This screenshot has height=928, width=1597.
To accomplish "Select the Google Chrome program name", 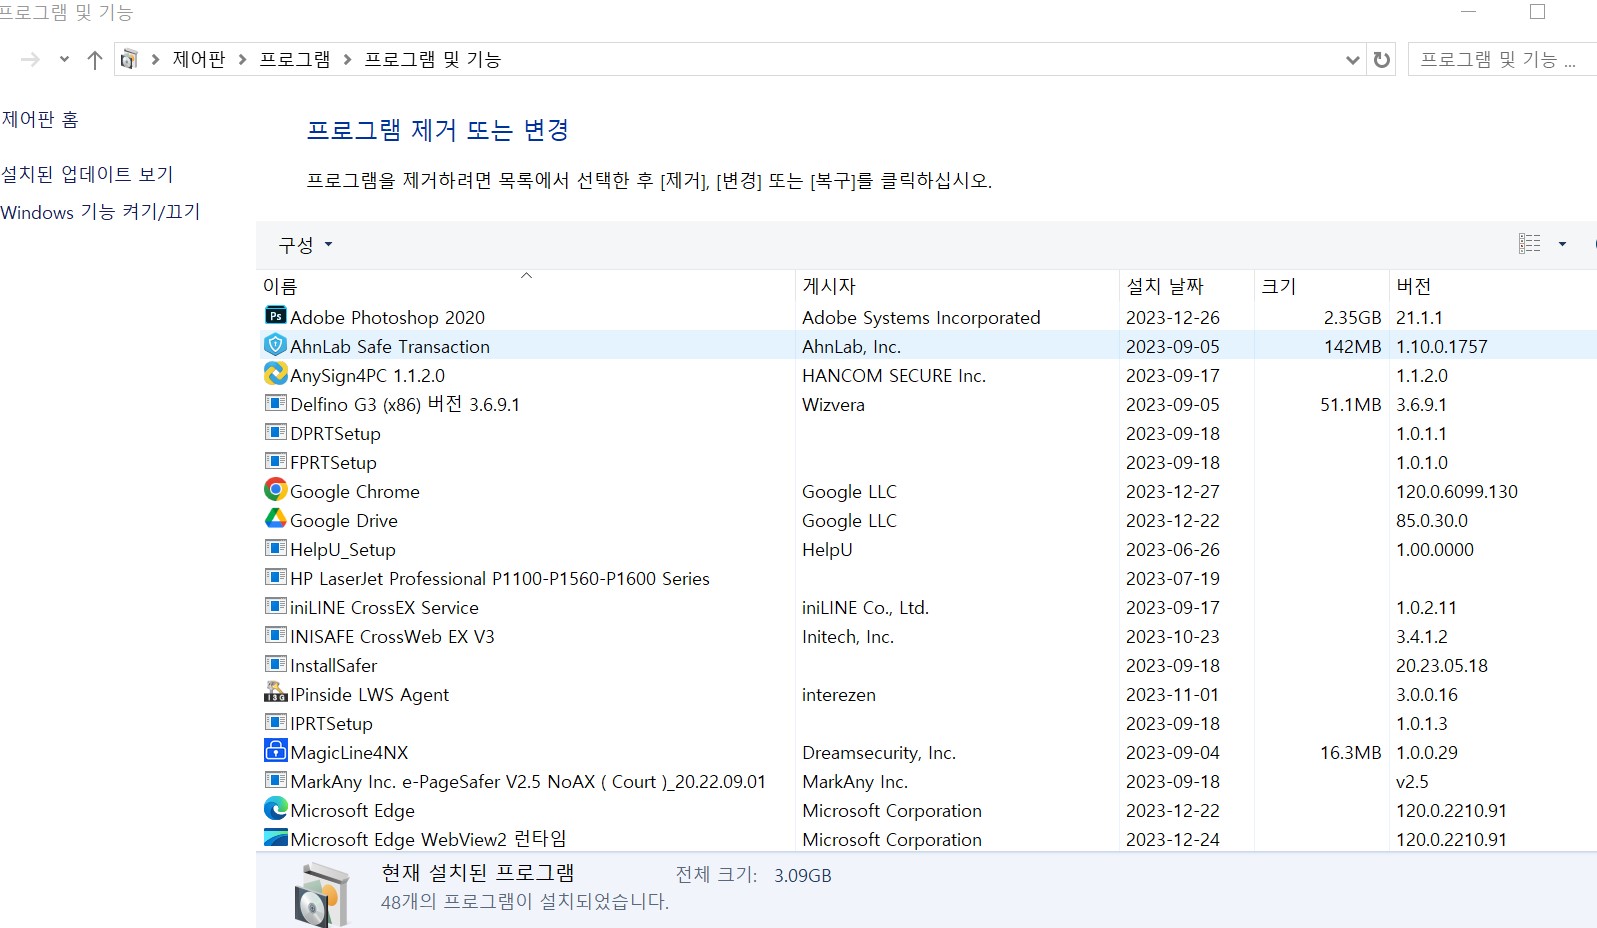I will point(355,491).
